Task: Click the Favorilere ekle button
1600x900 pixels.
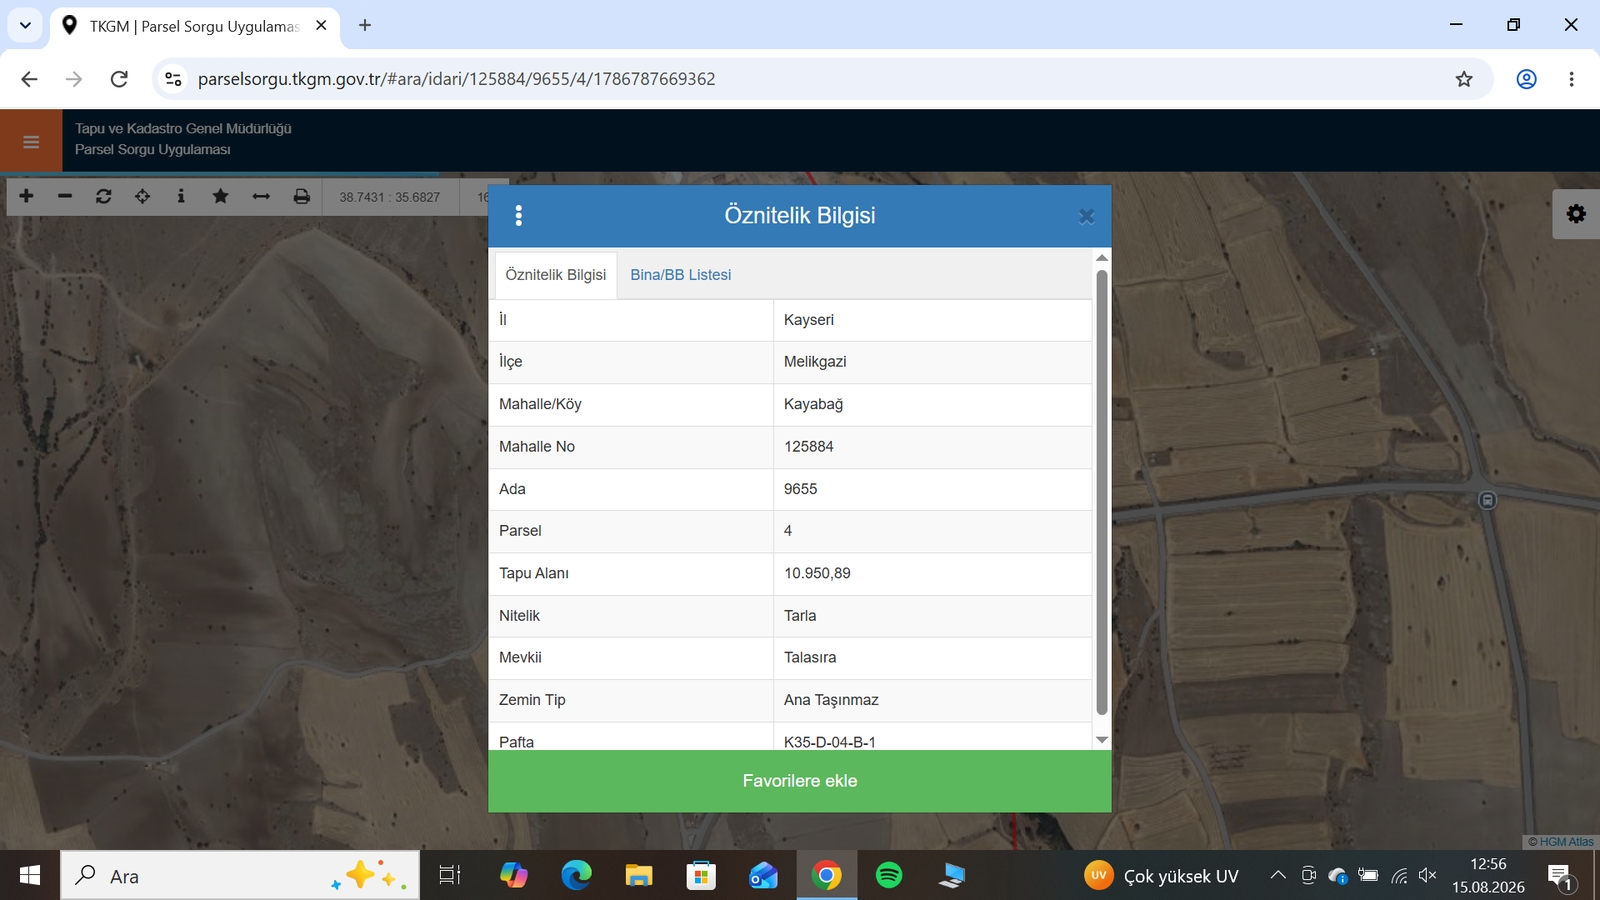Action: [x=800, y=781]
